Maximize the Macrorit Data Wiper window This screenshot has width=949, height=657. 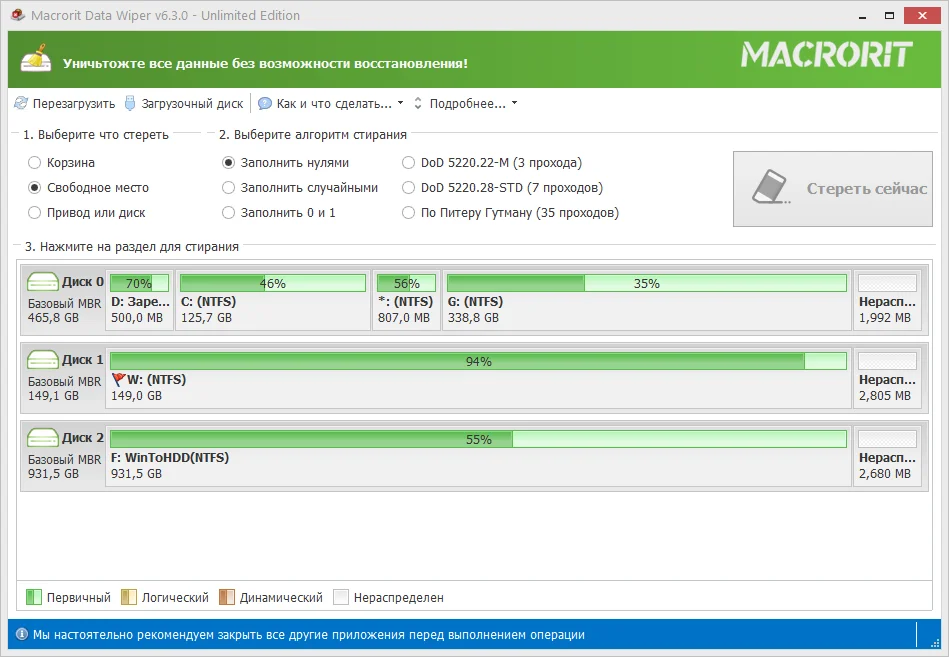click(x=889, y=16)
